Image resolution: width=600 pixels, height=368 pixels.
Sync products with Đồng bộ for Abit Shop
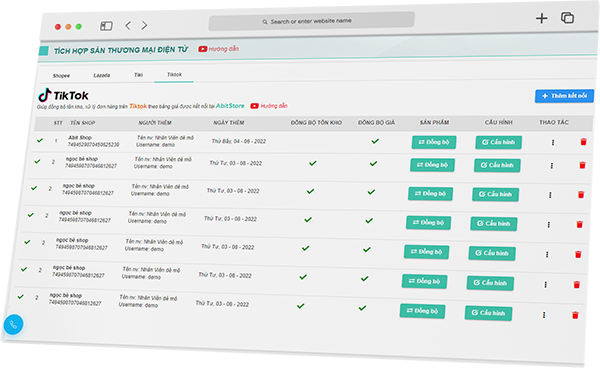click(x=434, y=142)
